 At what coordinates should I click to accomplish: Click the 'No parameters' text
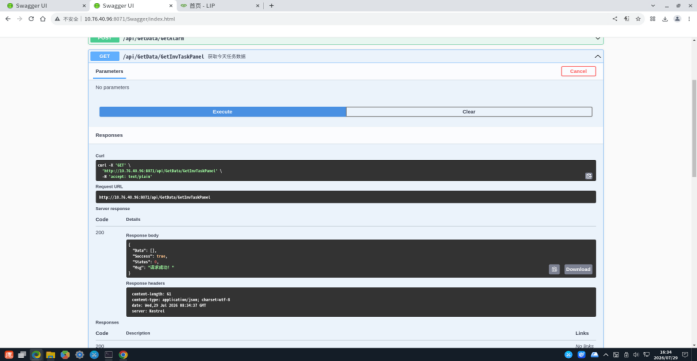(x=112, y=87)
